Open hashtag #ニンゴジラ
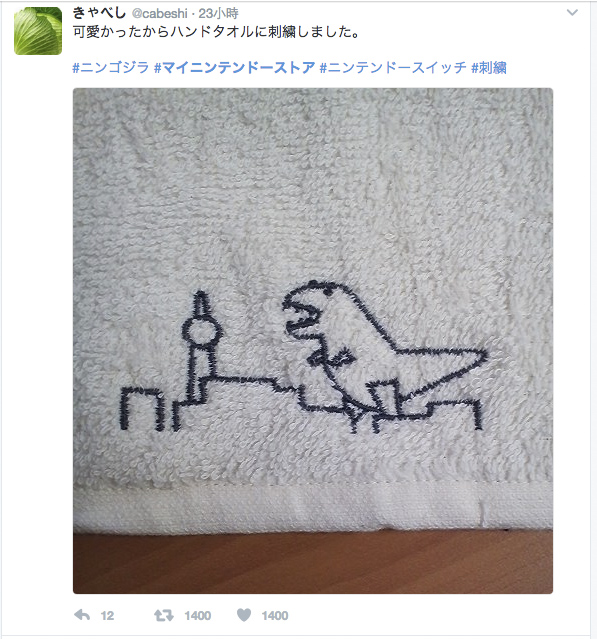The height and width of the screenshot is (639, 597). [x=111, y=67]
